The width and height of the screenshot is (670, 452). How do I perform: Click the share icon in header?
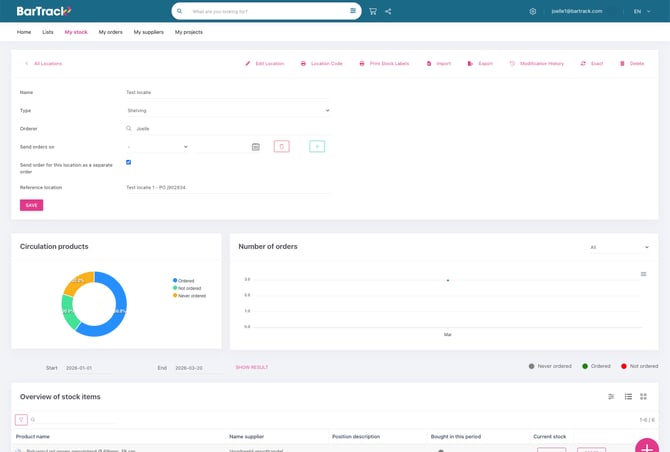[x=388, y=11]
